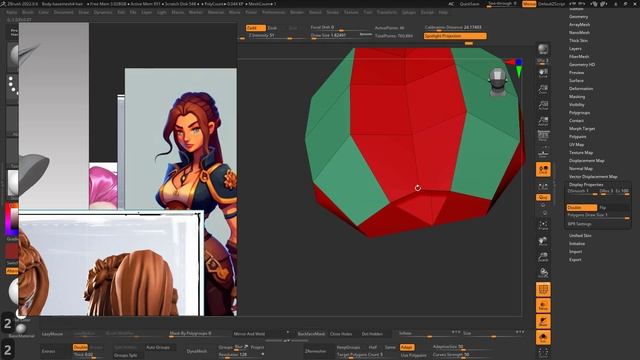
Task: Click the ZRemesher button
Action: pos(316,351)
